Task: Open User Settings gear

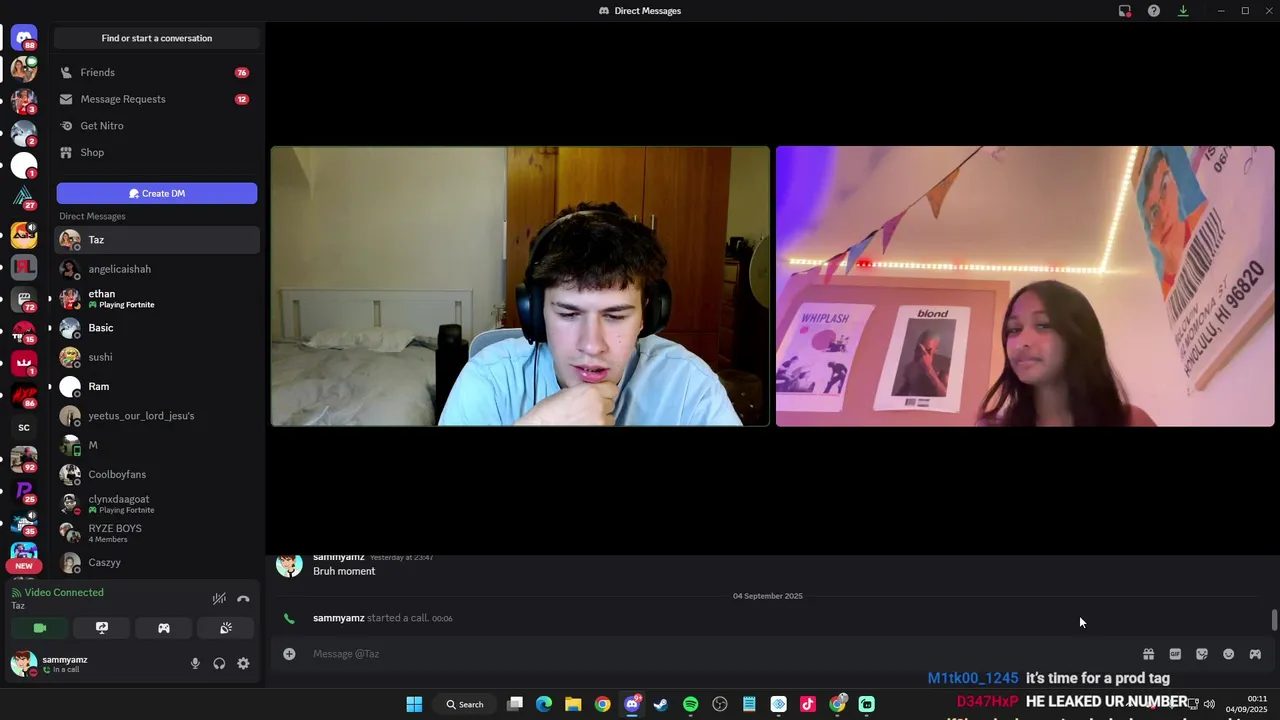Action: tap(243, 664)
